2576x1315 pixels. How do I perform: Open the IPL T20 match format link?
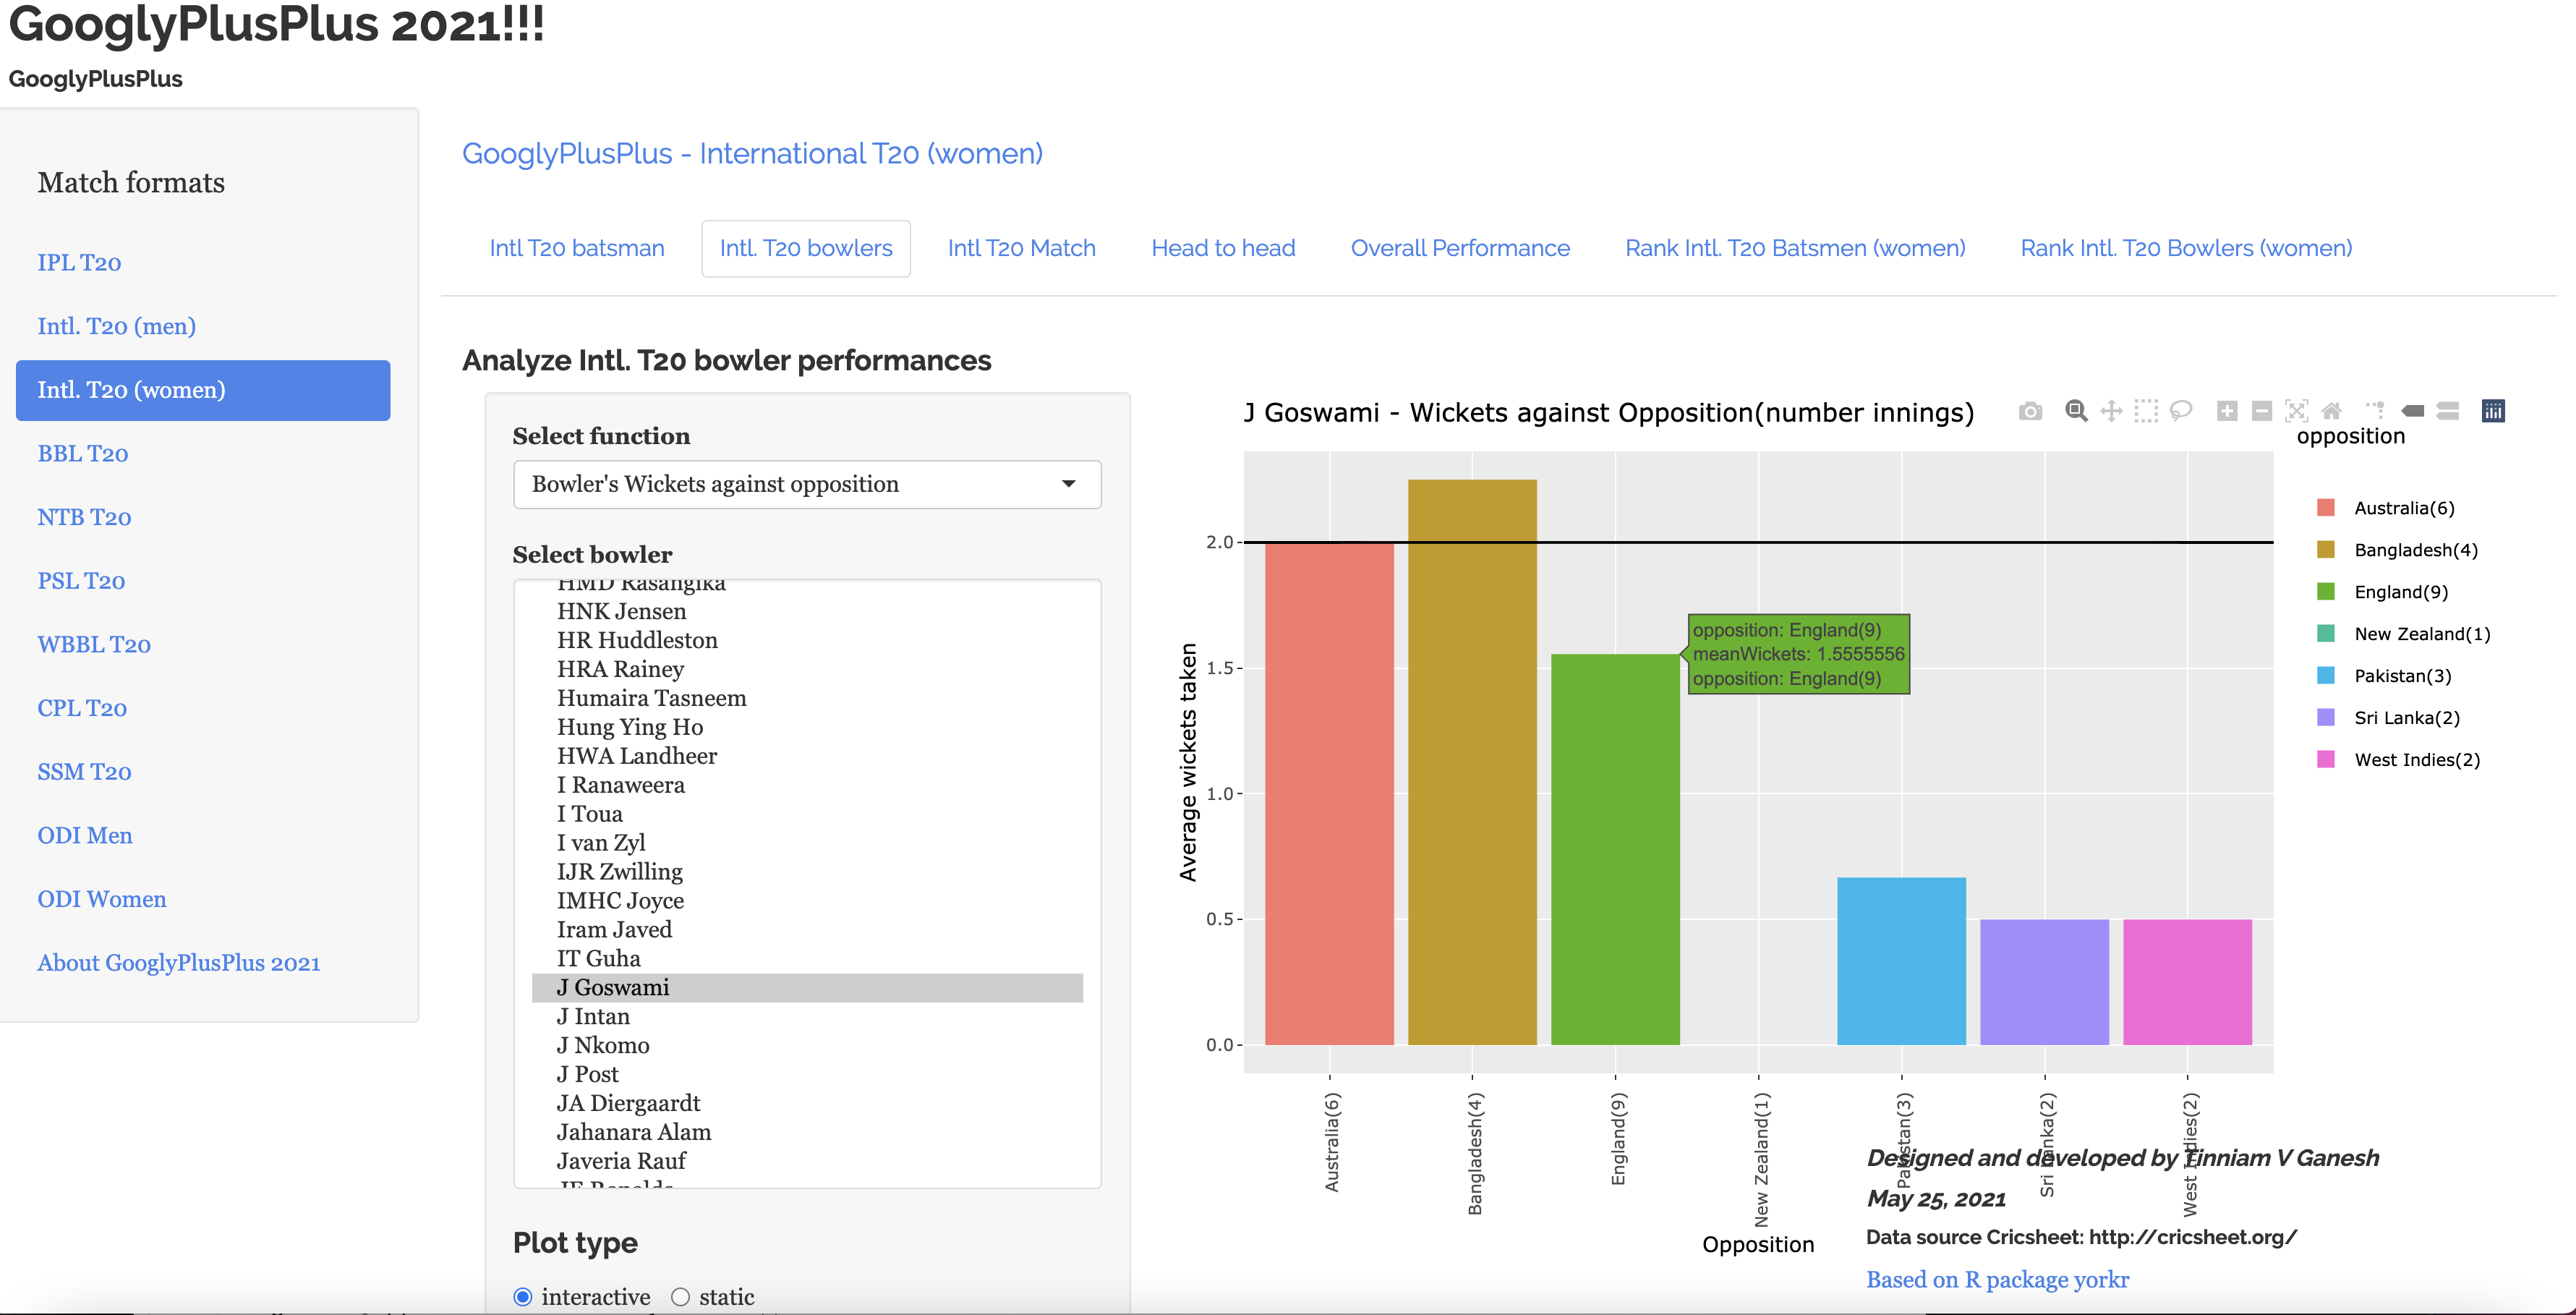pyautogui.click(x=79, y=262)
